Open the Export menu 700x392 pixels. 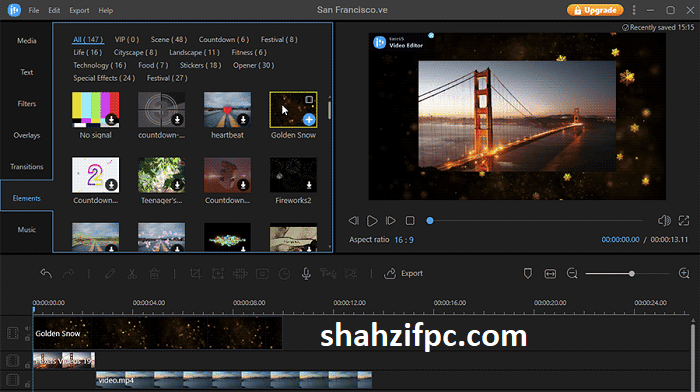point(79,10)
